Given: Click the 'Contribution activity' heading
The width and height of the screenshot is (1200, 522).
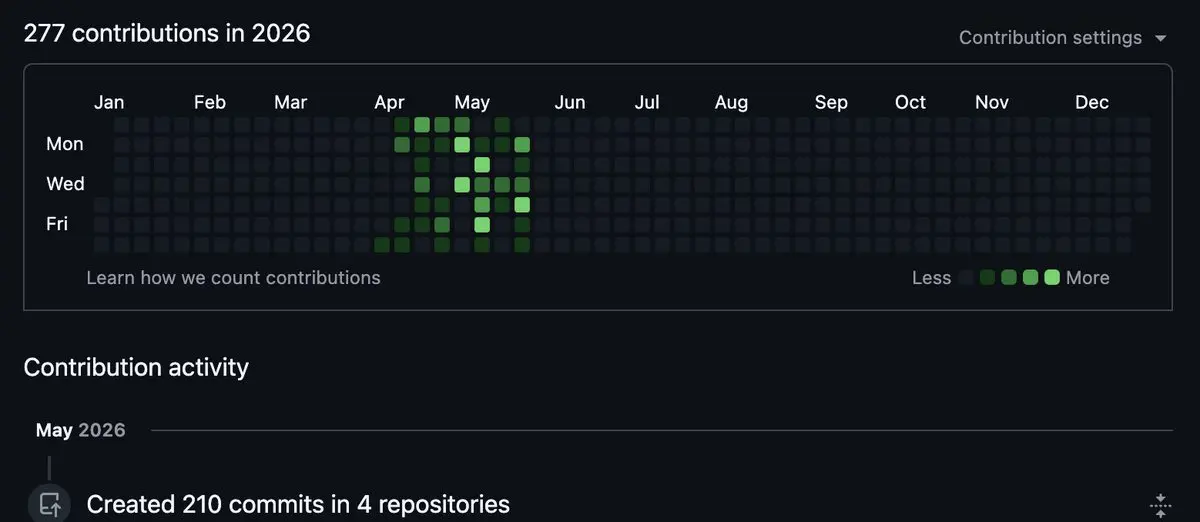Looking at the screenshot, I should click(x=136, y=367).
